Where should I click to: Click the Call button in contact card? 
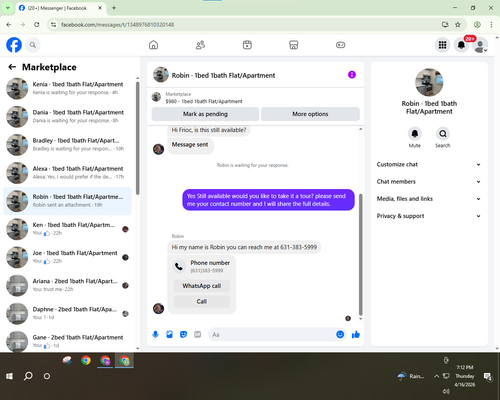pyautogui.click(x=202, y=301)
